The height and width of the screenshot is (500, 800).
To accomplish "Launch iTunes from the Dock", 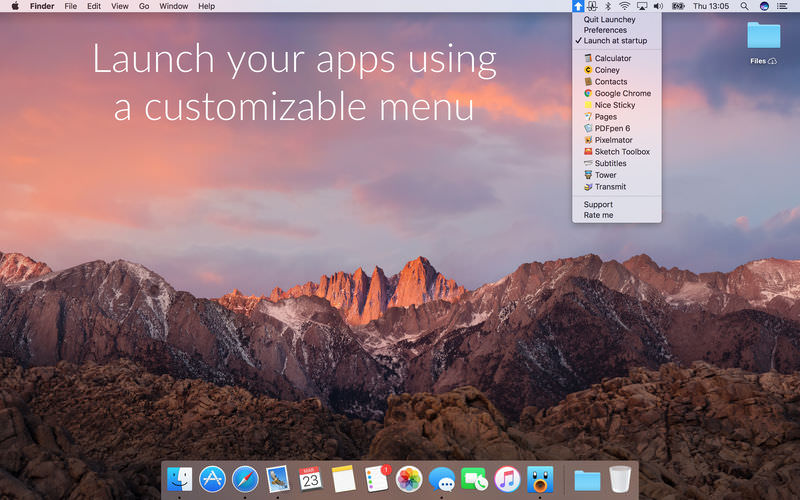I will point(507,479).
